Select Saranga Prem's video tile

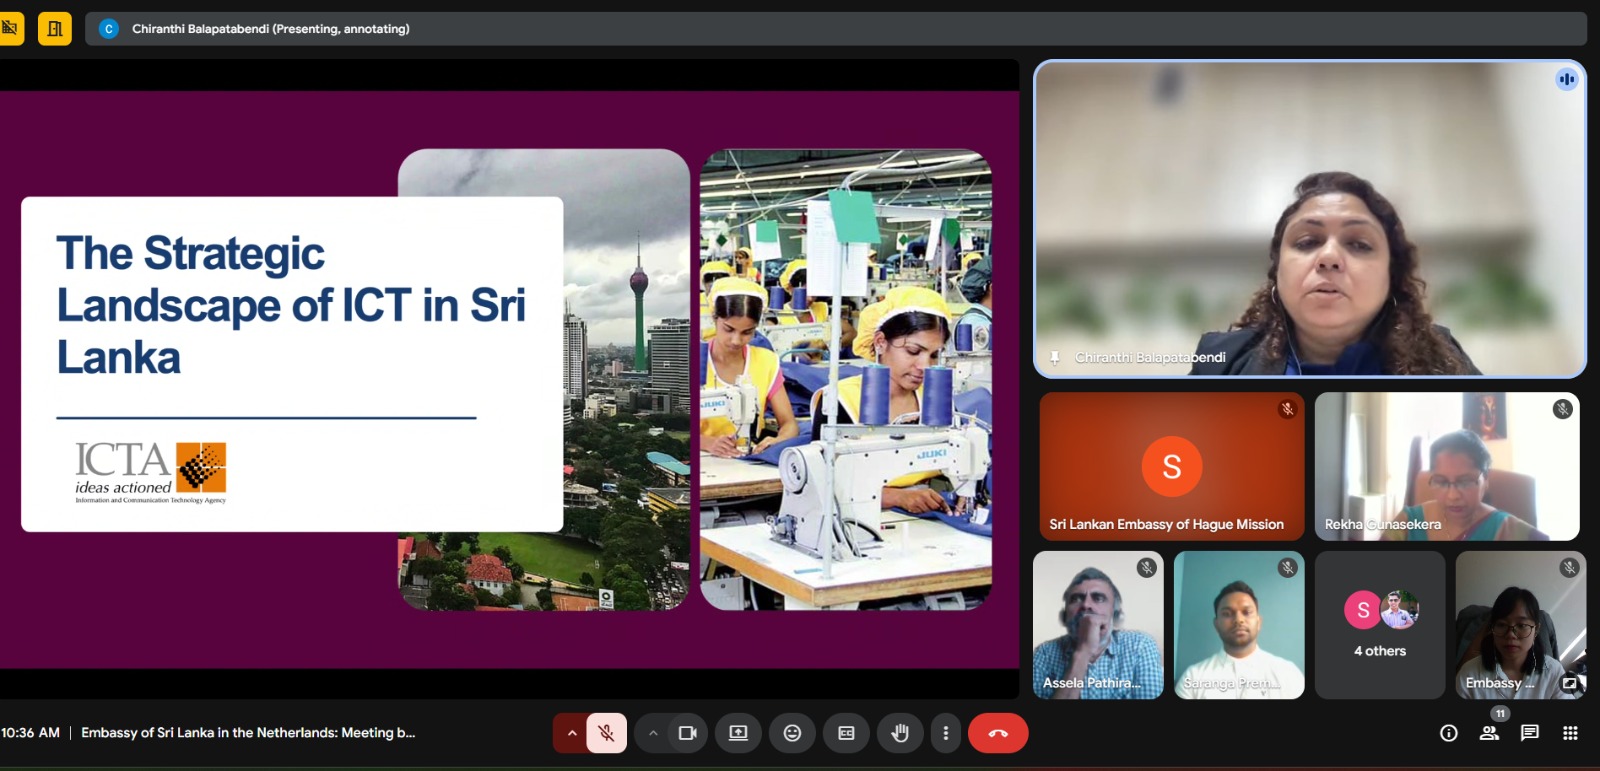[x=1239, y=625]
